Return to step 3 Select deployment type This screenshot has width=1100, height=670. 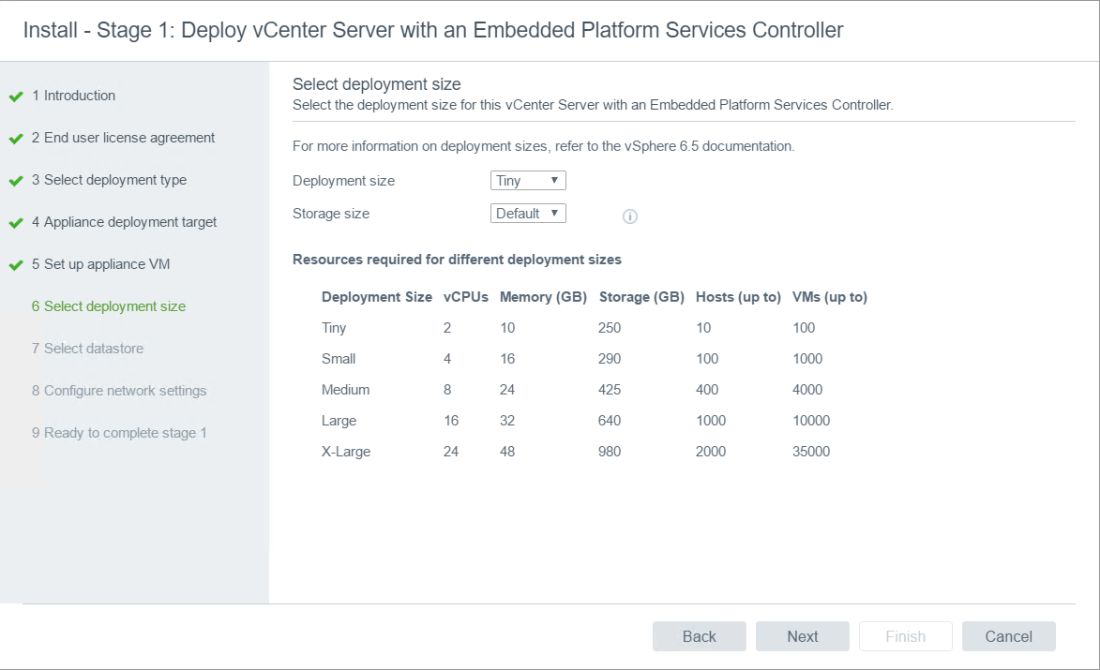pyautogui.click(x=114, y=180)
